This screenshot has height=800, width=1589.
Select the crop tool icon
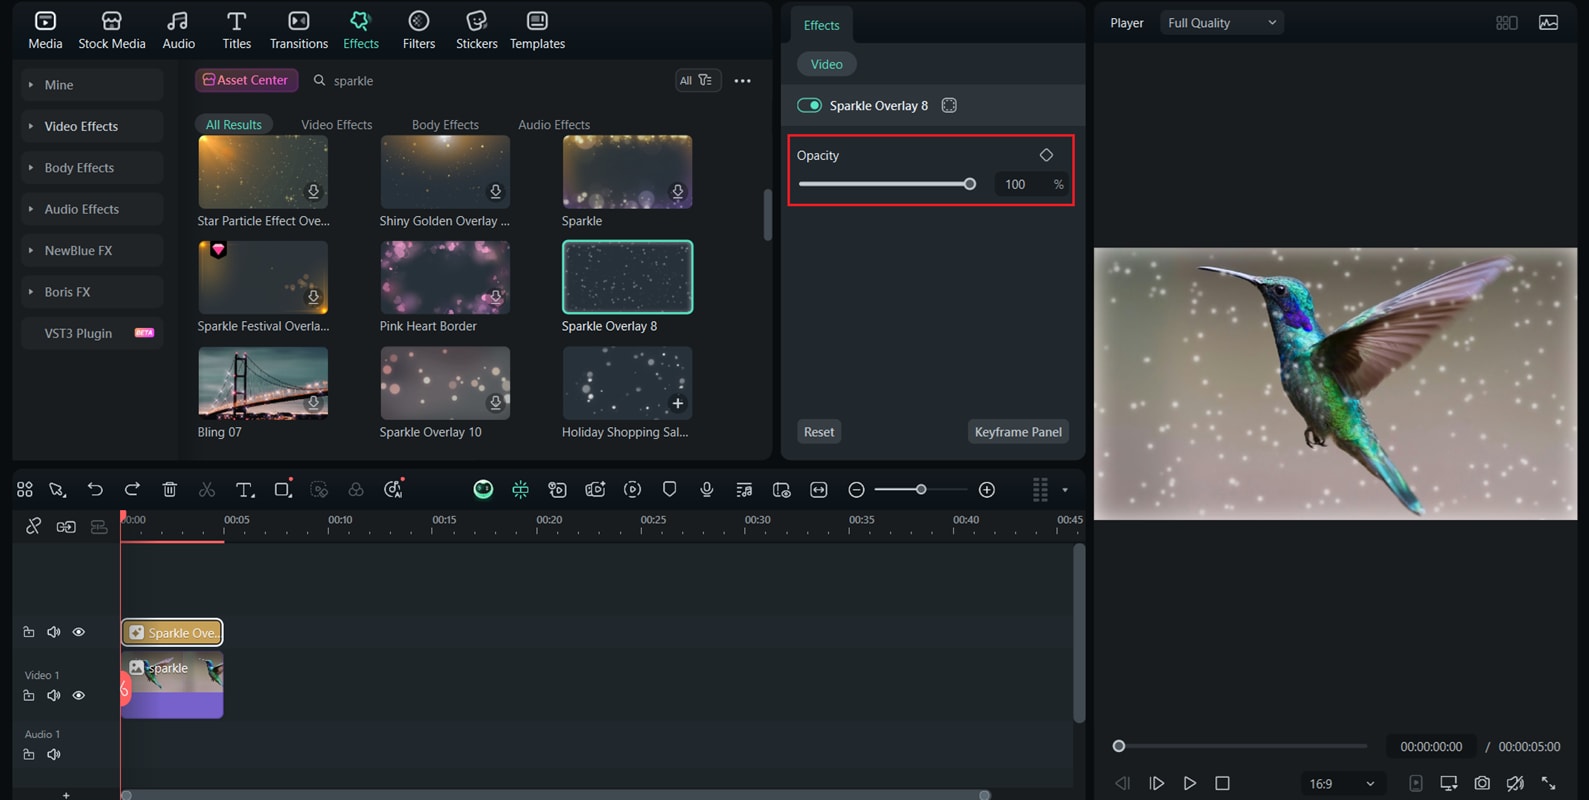283,489
